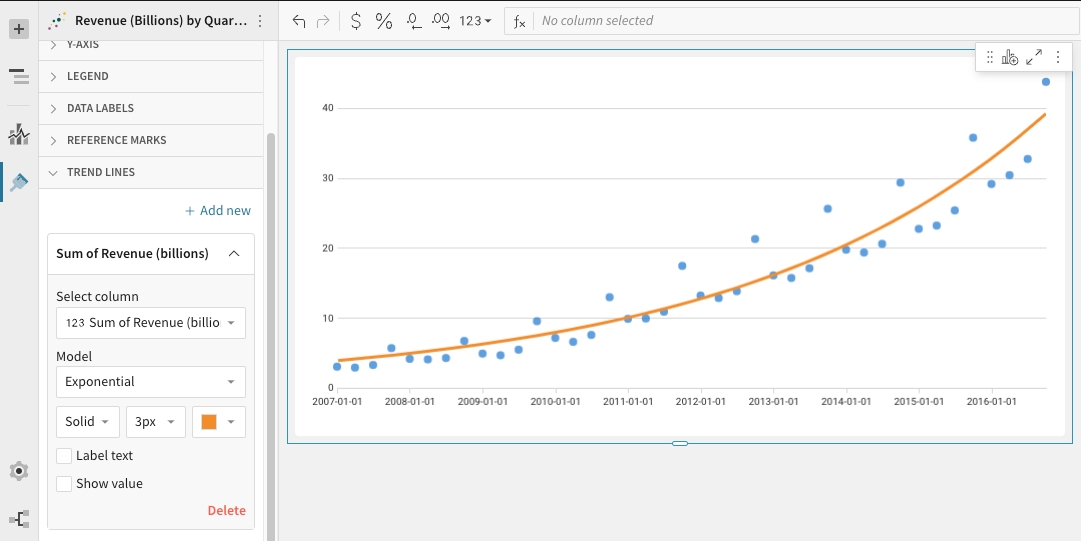Open the paintbrush format panel in sidebar

pyautogui.click(x=18, y=181)
